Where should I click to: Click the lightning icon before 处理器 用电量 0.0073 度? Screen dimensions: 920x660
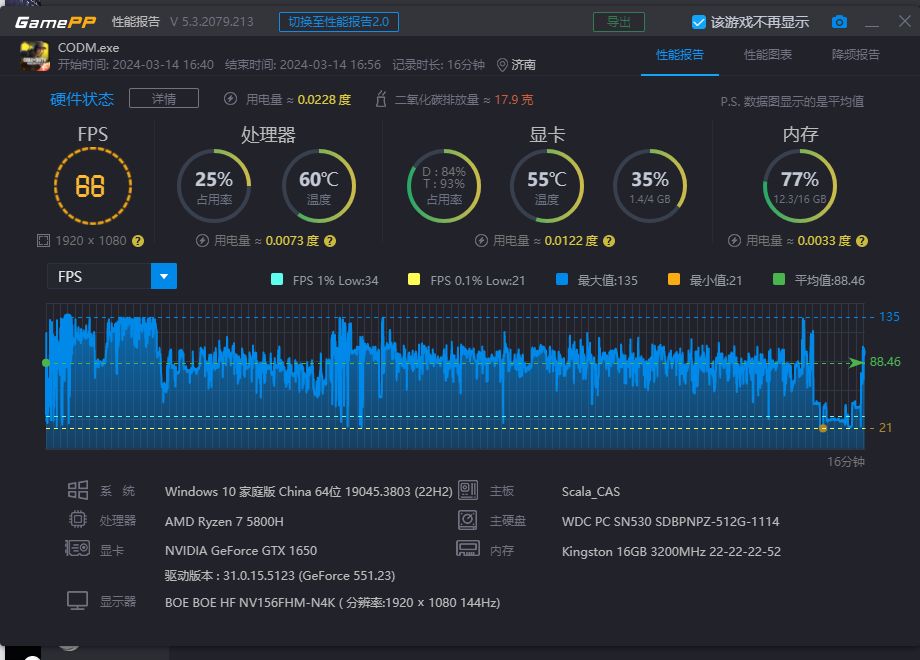[x=202, y=241]
